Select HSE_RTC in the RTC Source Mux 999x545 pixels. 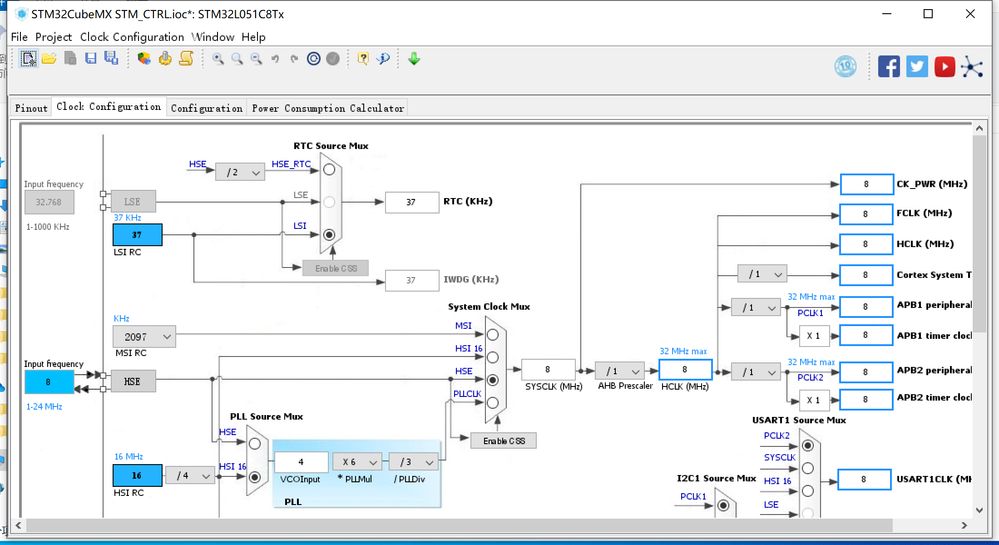coord(329,170)
